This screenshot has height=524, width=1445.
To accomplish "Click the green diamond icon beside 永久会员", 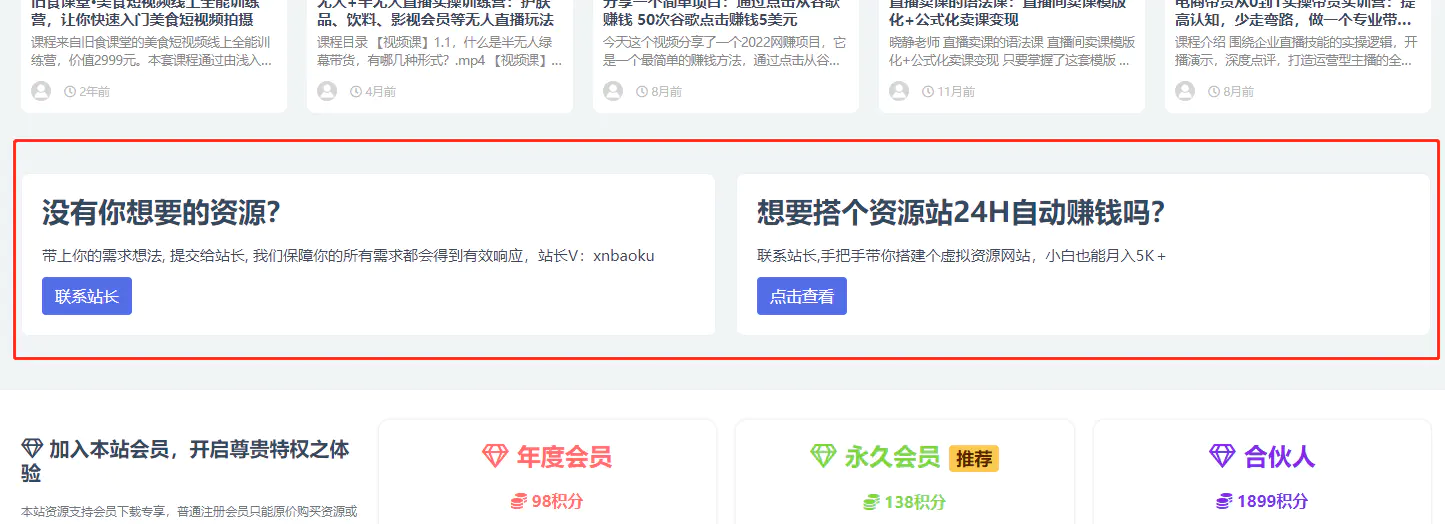I will tap(823, 456).
